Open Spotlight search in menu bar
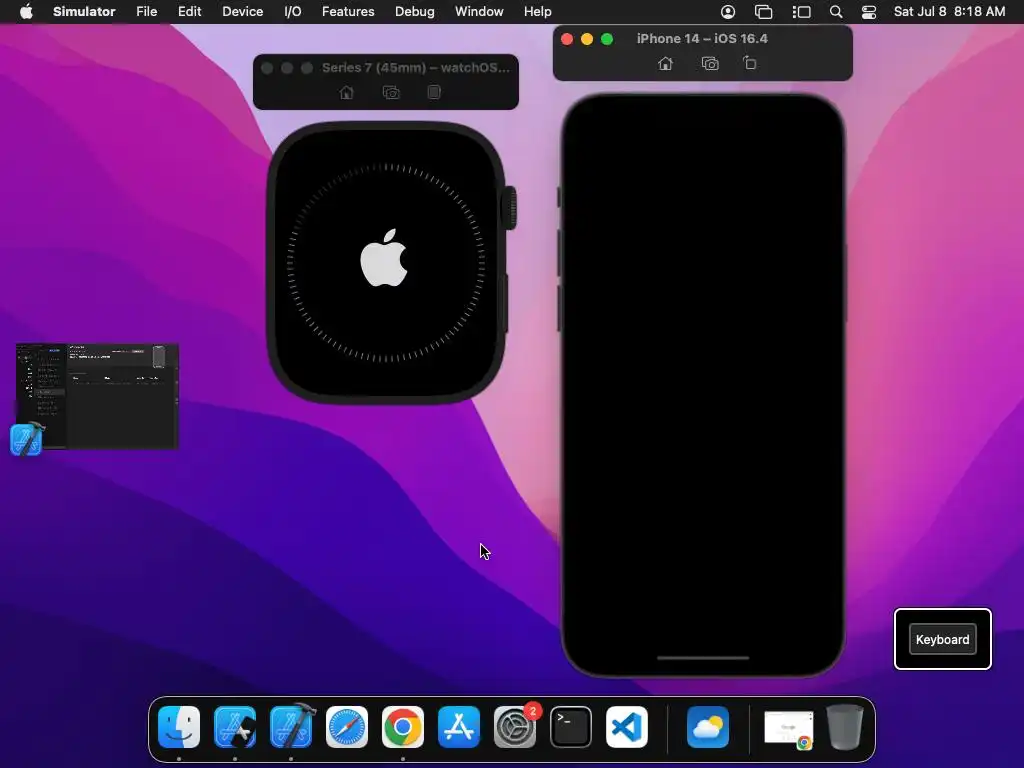The height and width of the screenshot is (768, 1024). pyautogui.click(x=836, y=12)
